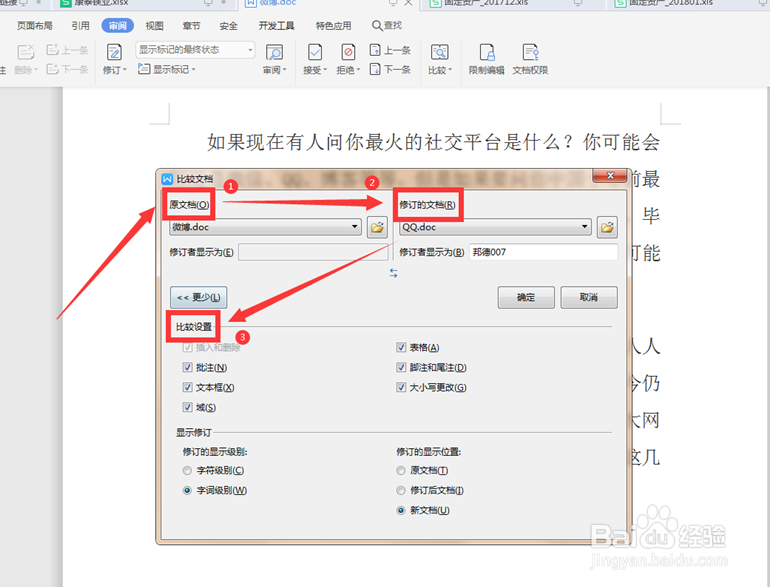The height and width of the screenshot is (587, 770).
Task: Open the Review (审阅) tab
Action: click(117, 26)
